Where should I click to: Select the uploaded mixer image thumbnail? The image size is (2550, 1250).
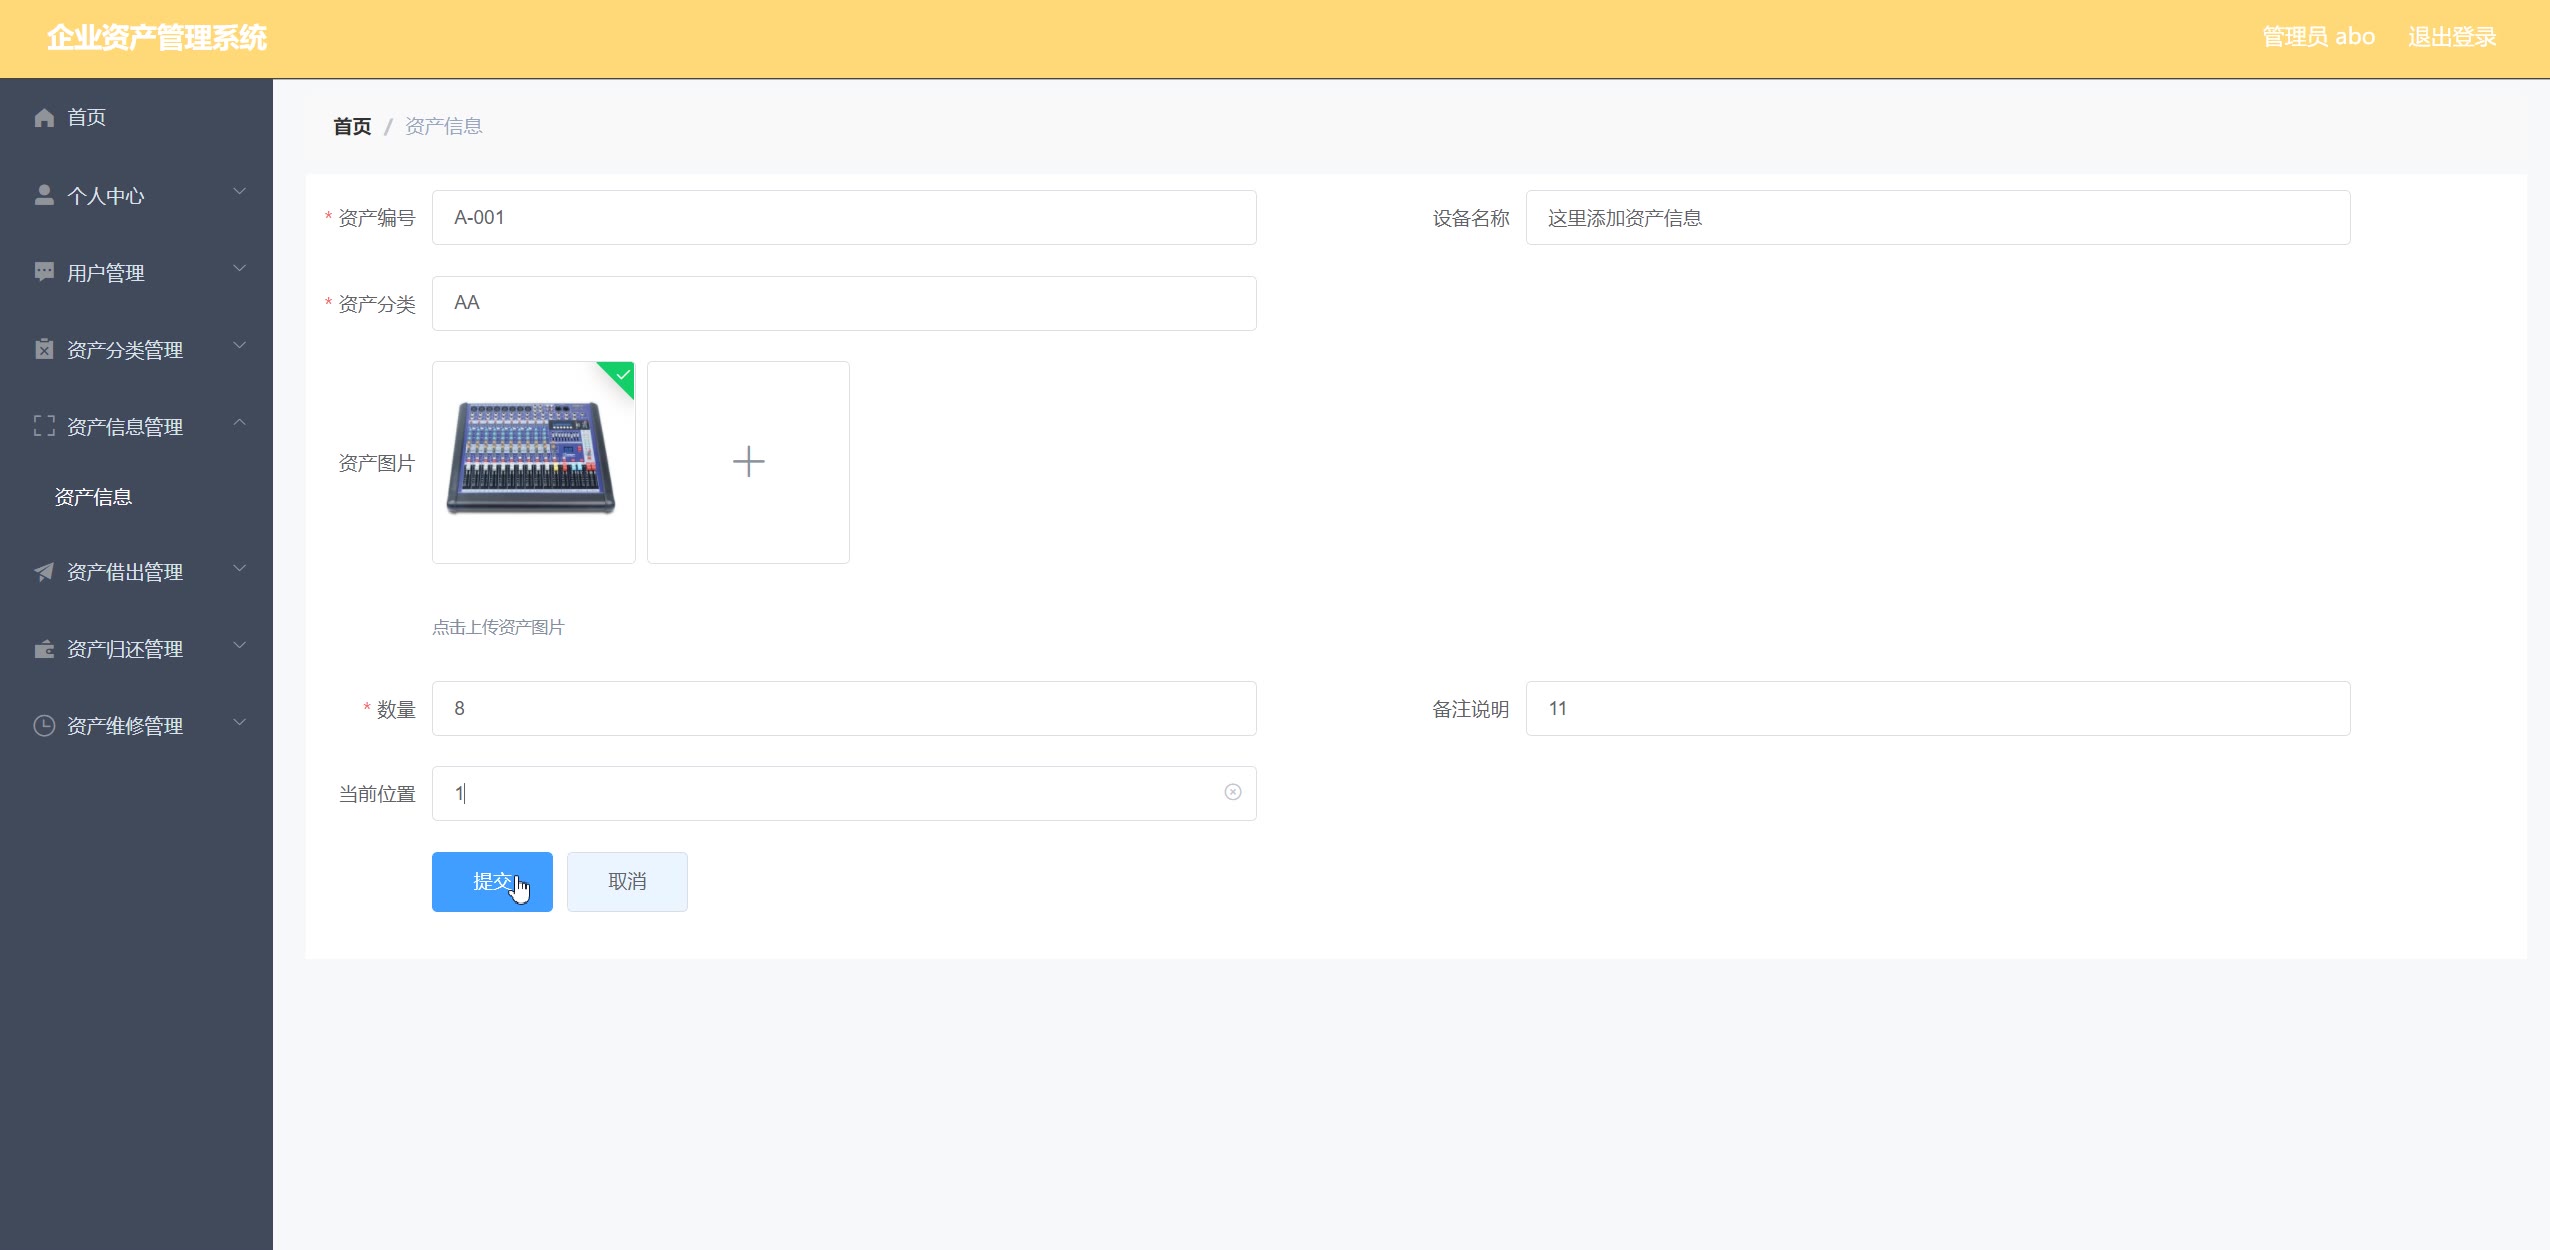[x=533, y=462]
